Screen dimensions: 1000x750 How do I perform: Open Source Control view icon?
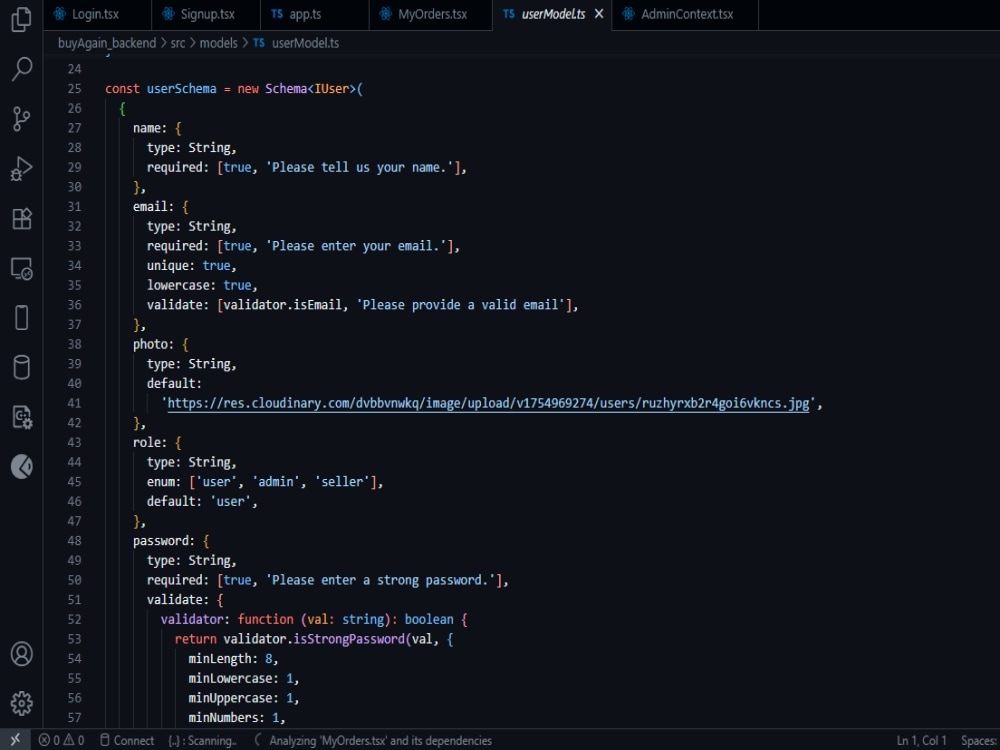click(x=22, y=119)
